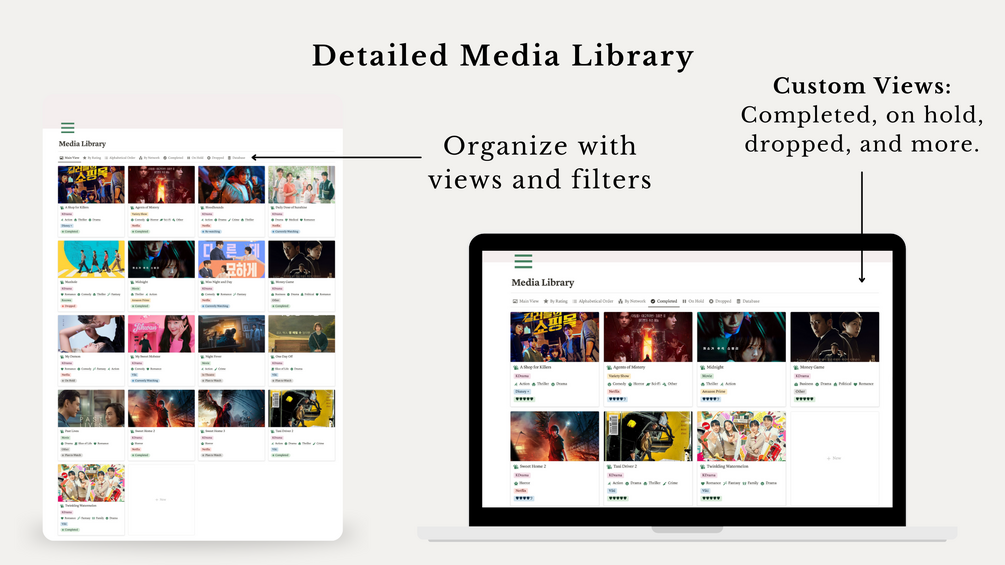
Task: Open the Bloodhounds poster on the tablet page
Action: pyautogui.click(x=231, y=184)
